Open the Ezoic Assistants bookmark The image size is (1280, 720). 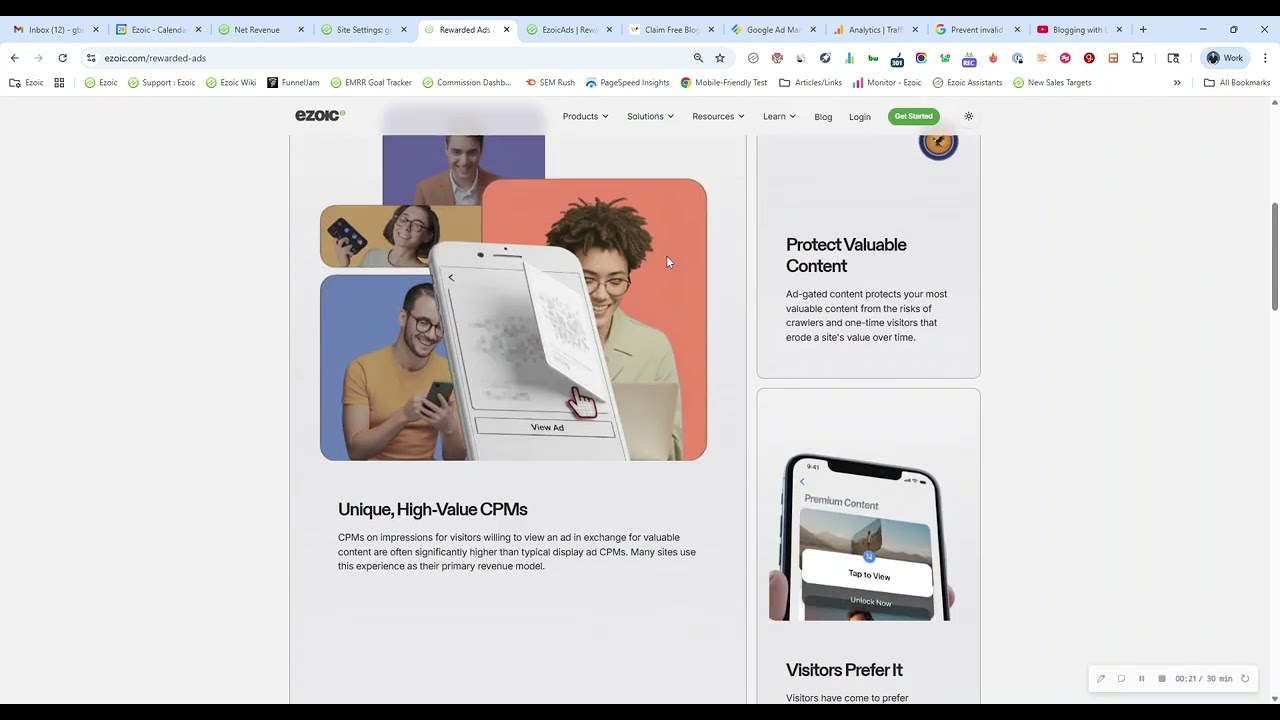(967, 82)
